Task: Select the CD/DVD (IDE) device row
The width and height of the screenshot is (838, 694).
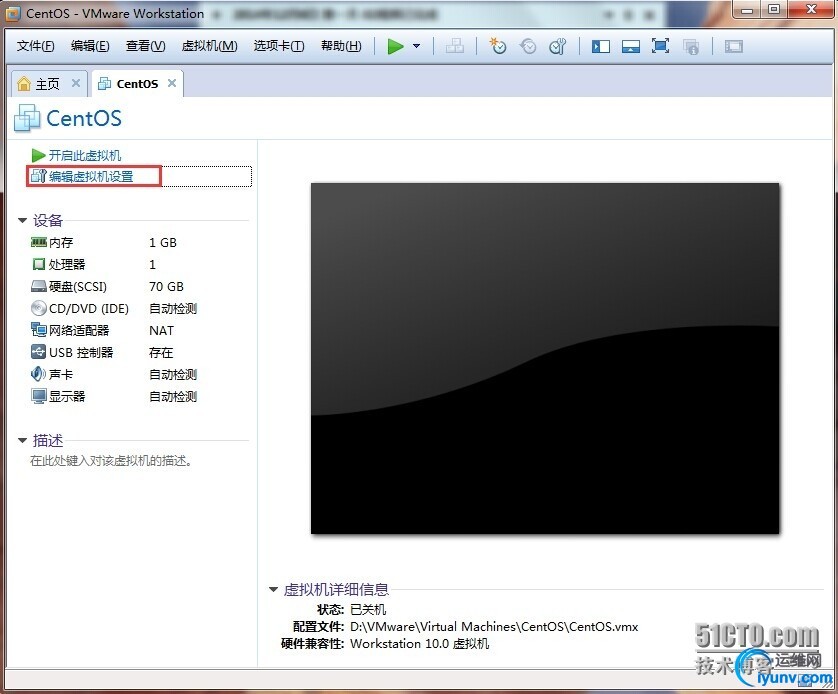Action: (x=138, y=309)
